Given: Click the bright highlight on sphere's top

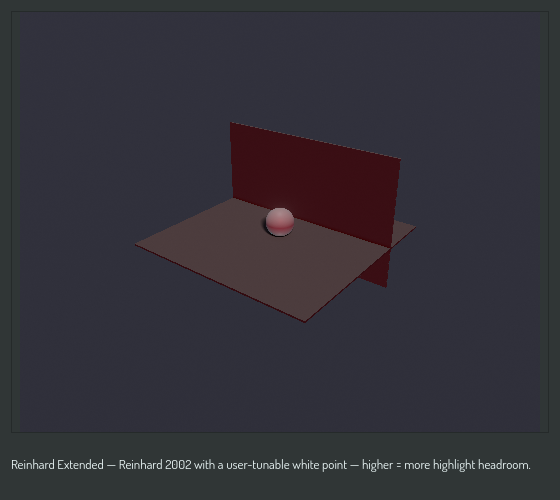Looking at the screenshot, I should [280, 214].
